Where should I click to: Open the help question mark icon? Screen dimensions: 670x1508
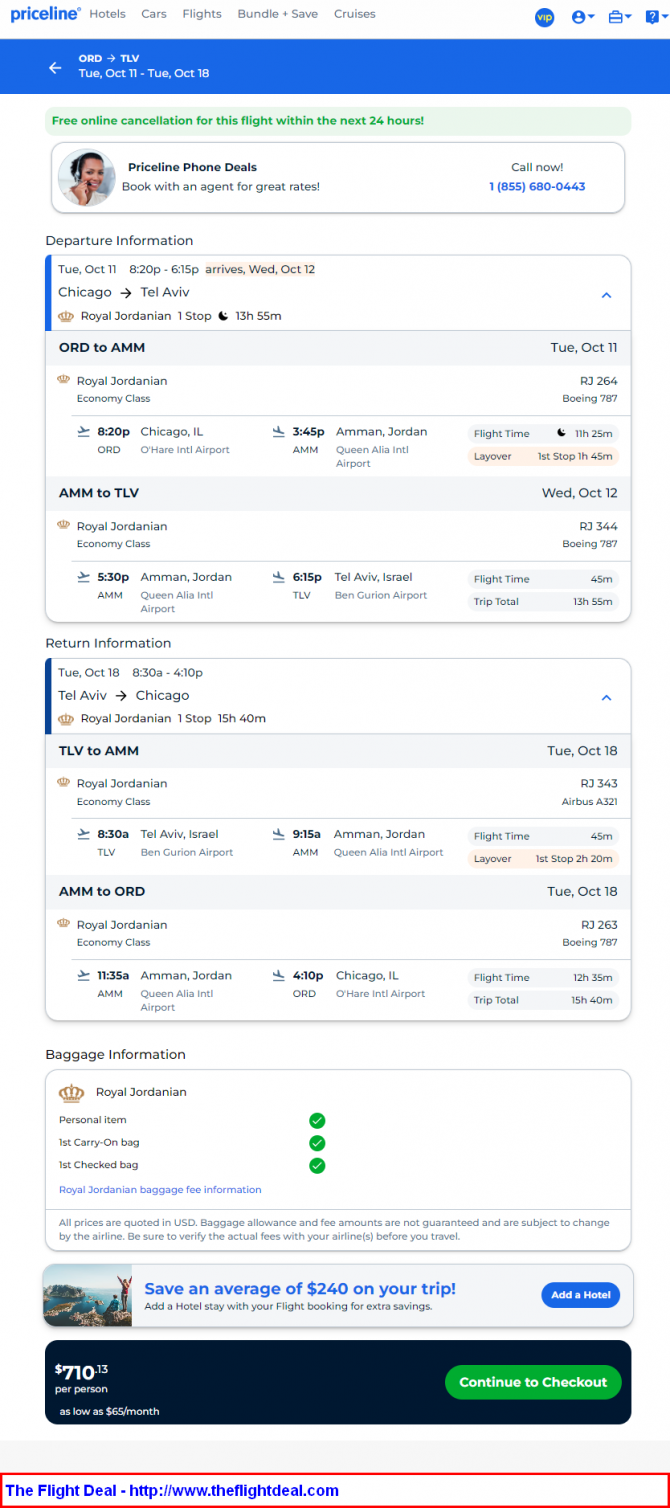[x=652, y=17]
